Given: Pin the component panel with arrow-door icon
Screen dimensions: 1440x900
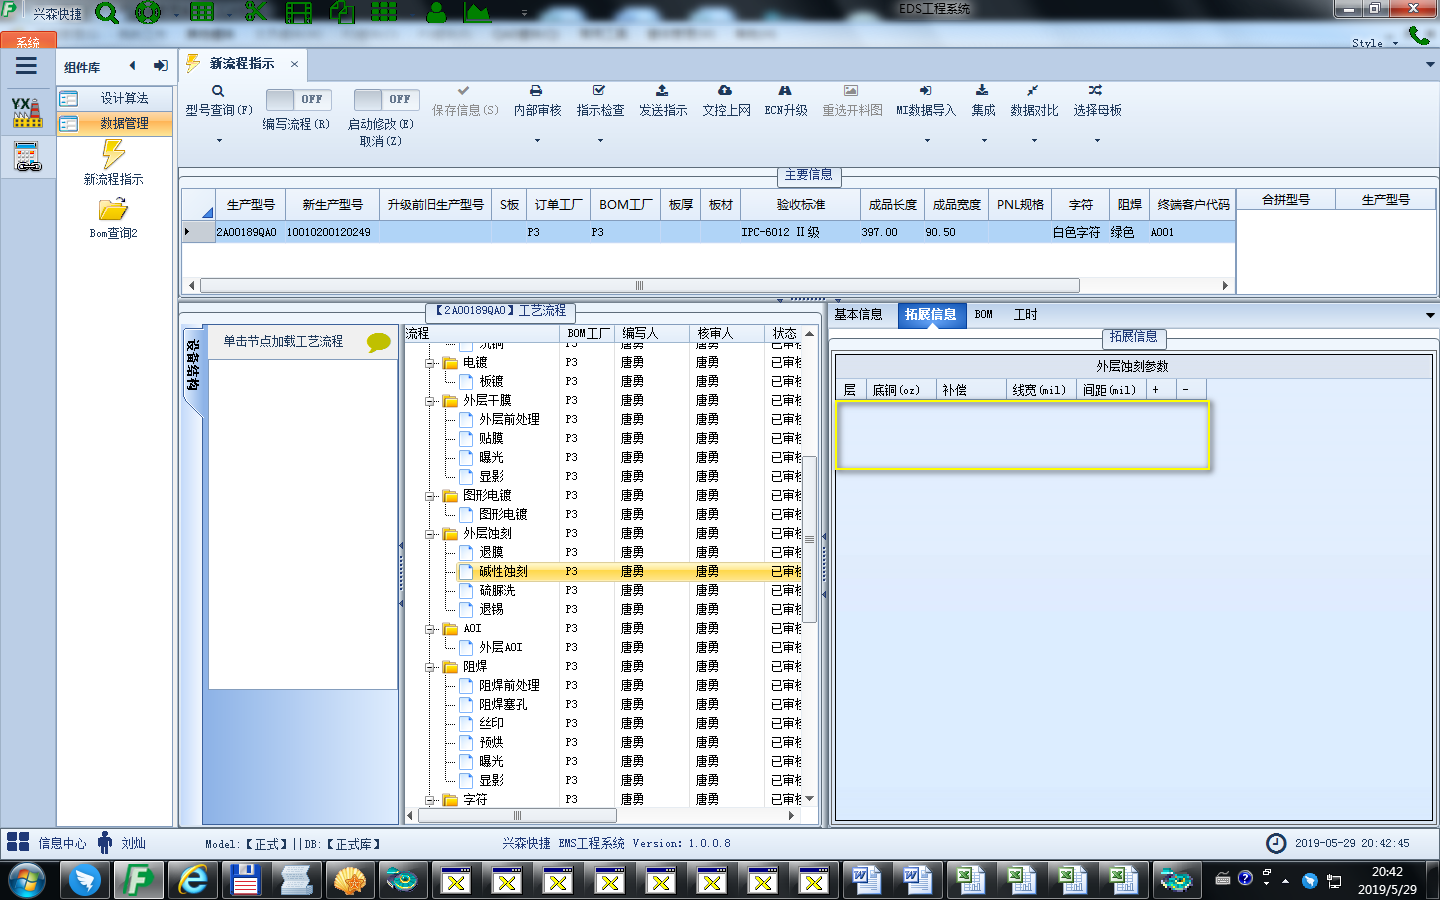Looking at the screenshot, I should pyautogui.click(x=161, y=66).
